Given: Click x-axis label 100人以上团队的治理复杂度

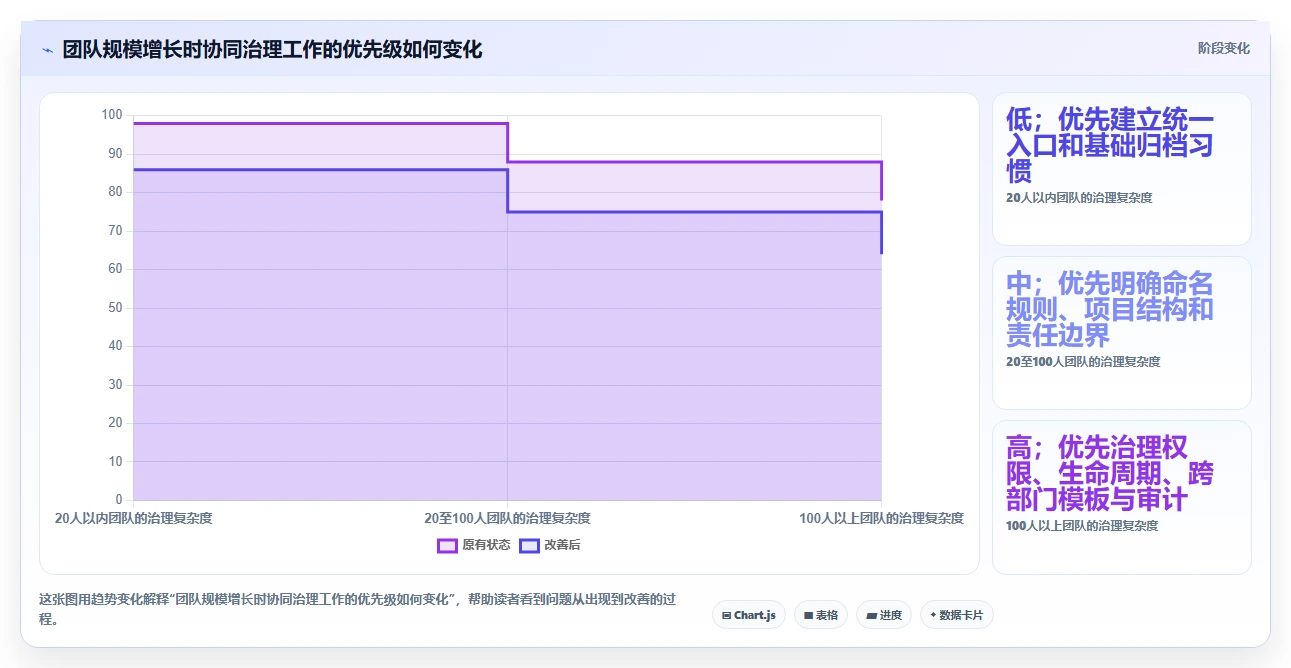Looking at the screenshot, I should [881, 518].
